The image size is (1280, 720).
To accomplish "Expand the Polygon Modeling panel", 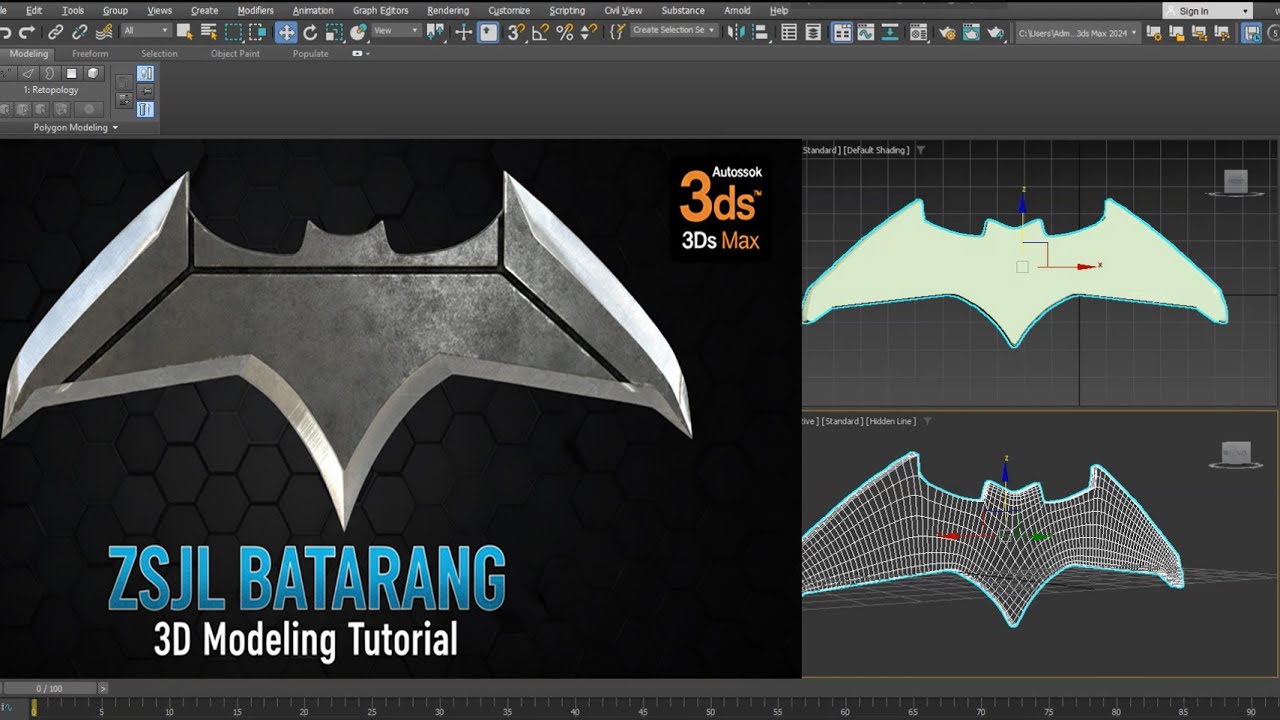I will pyautogui.click(x=75, y=128).
